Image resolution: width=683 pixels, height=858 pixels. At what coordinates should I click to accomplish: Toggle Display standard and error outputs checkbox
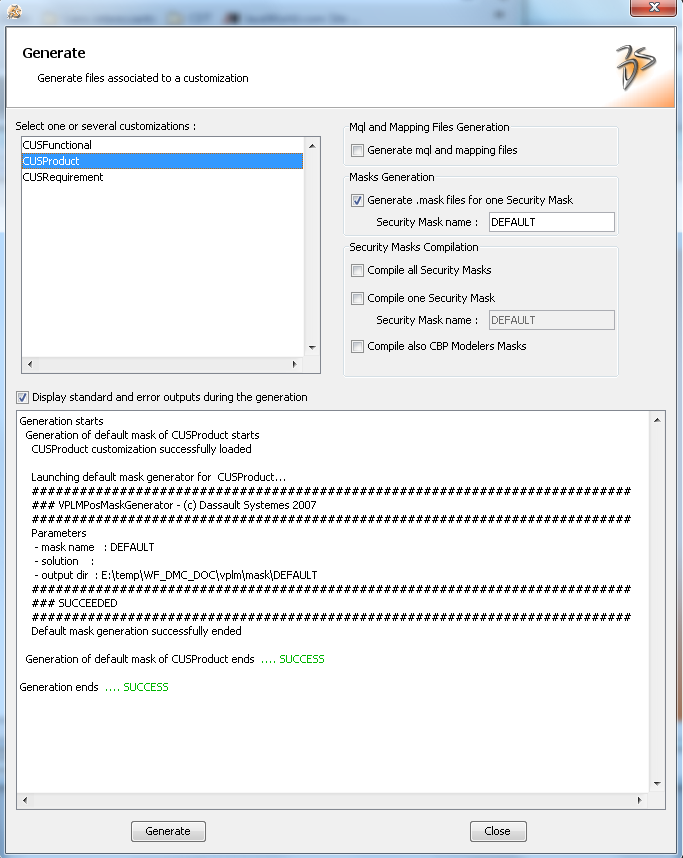click(x=22, y=397)
